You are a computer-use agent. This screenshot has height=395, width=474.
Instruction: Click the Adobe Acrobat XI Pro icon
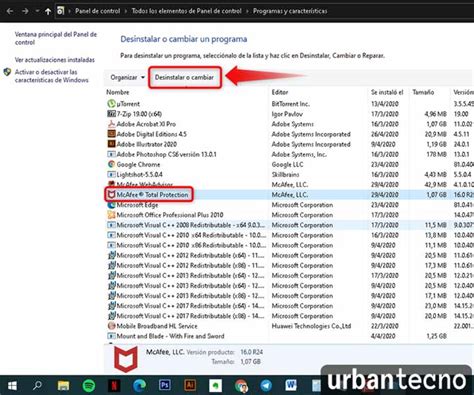pos(111,124)
